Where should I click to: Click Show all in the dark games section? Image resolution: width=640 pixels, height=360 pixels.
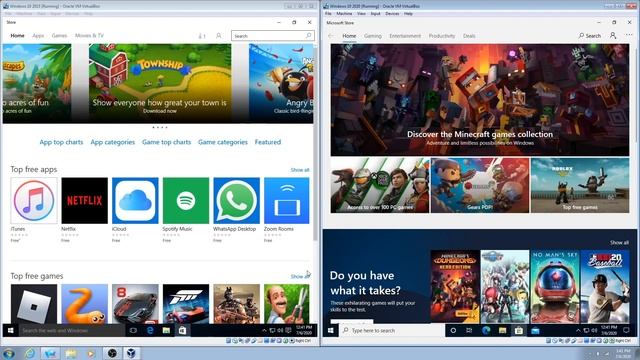pyautogui.click(x=619, y=242)
